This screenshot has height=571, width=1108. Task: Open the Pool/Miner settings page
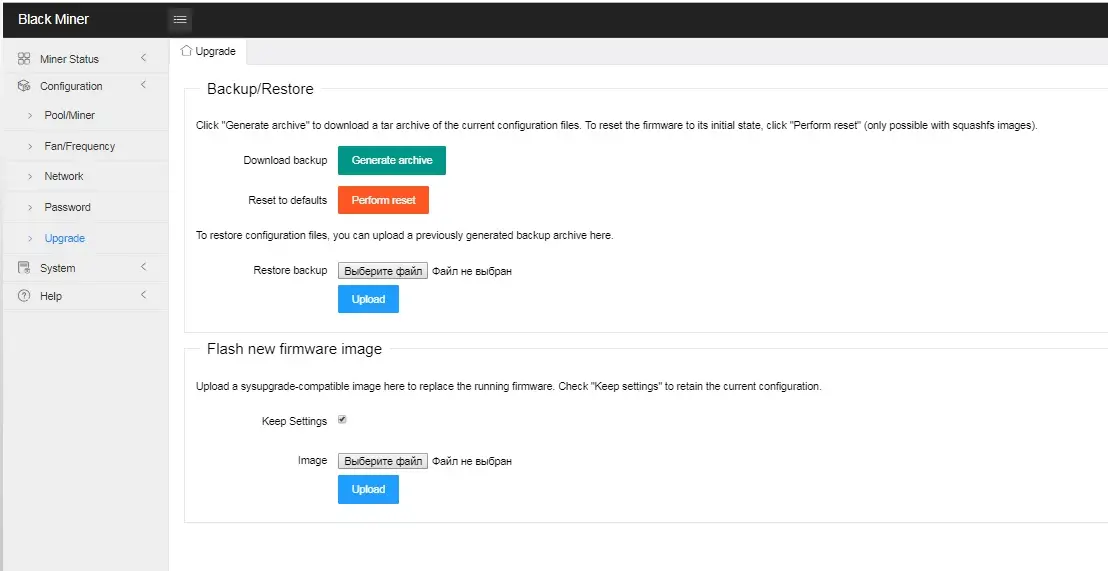click(x=69, y=115)
